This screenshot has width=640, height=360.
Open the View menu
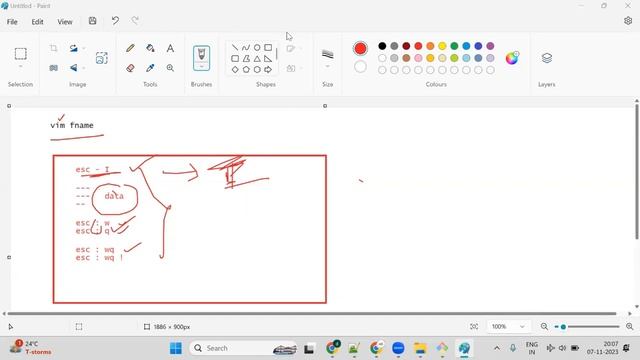point(64,22)
